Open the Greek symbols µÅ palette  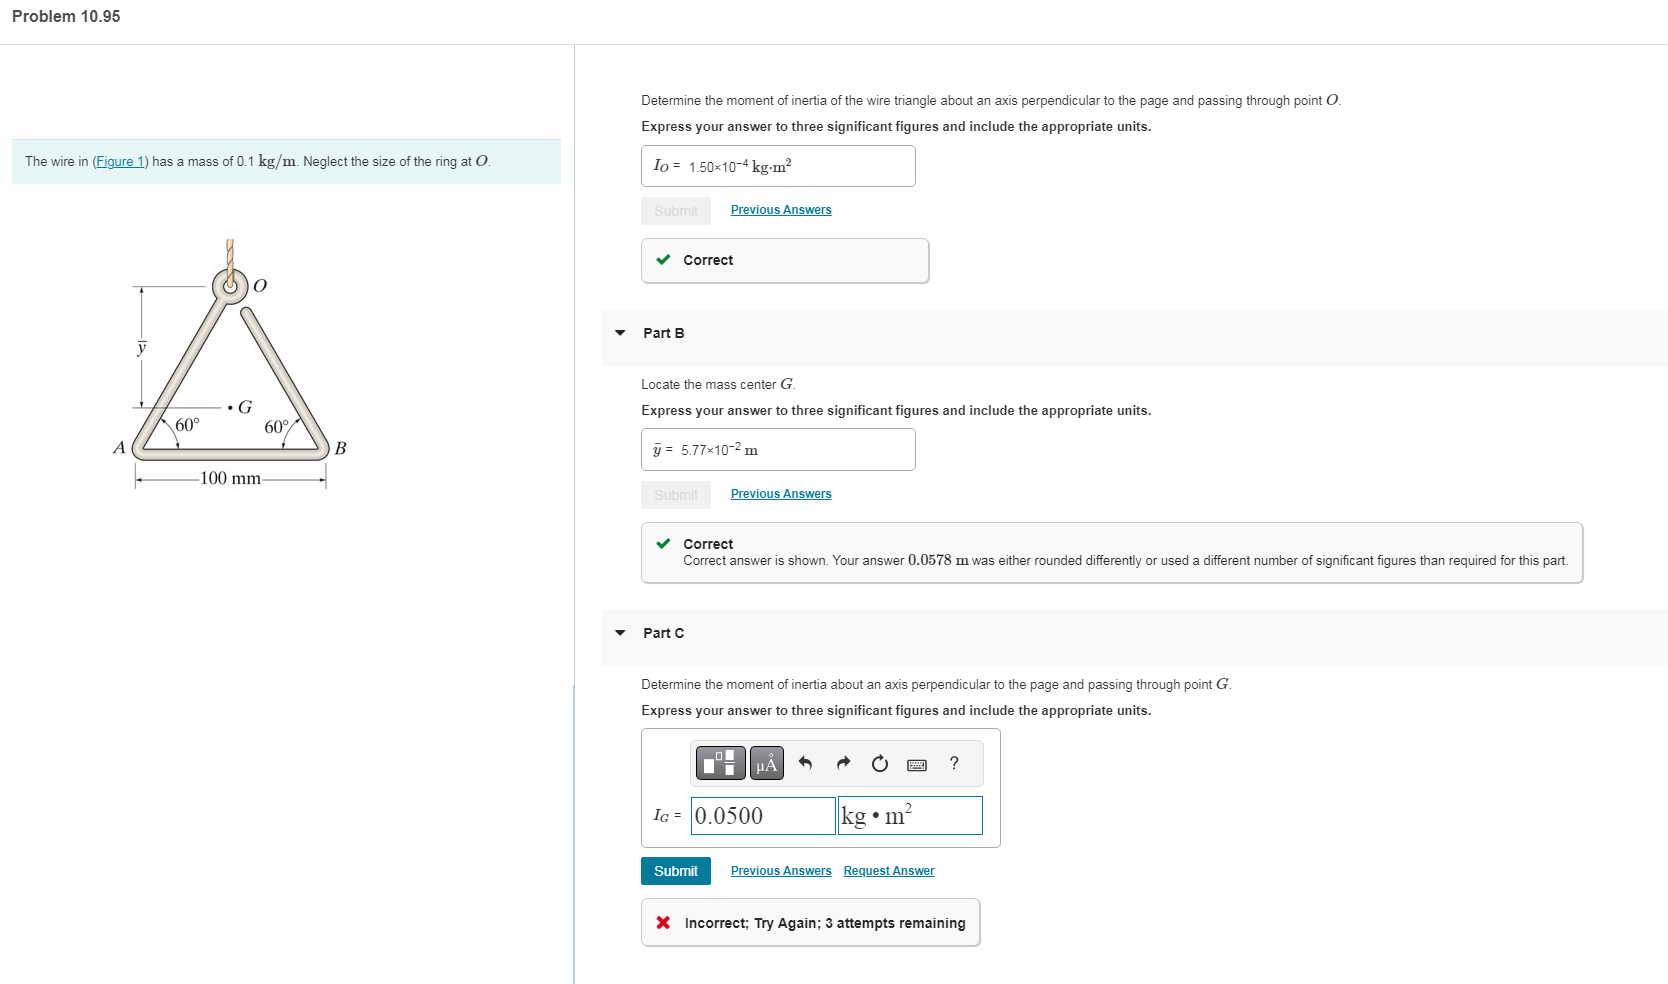click(767, 764)
